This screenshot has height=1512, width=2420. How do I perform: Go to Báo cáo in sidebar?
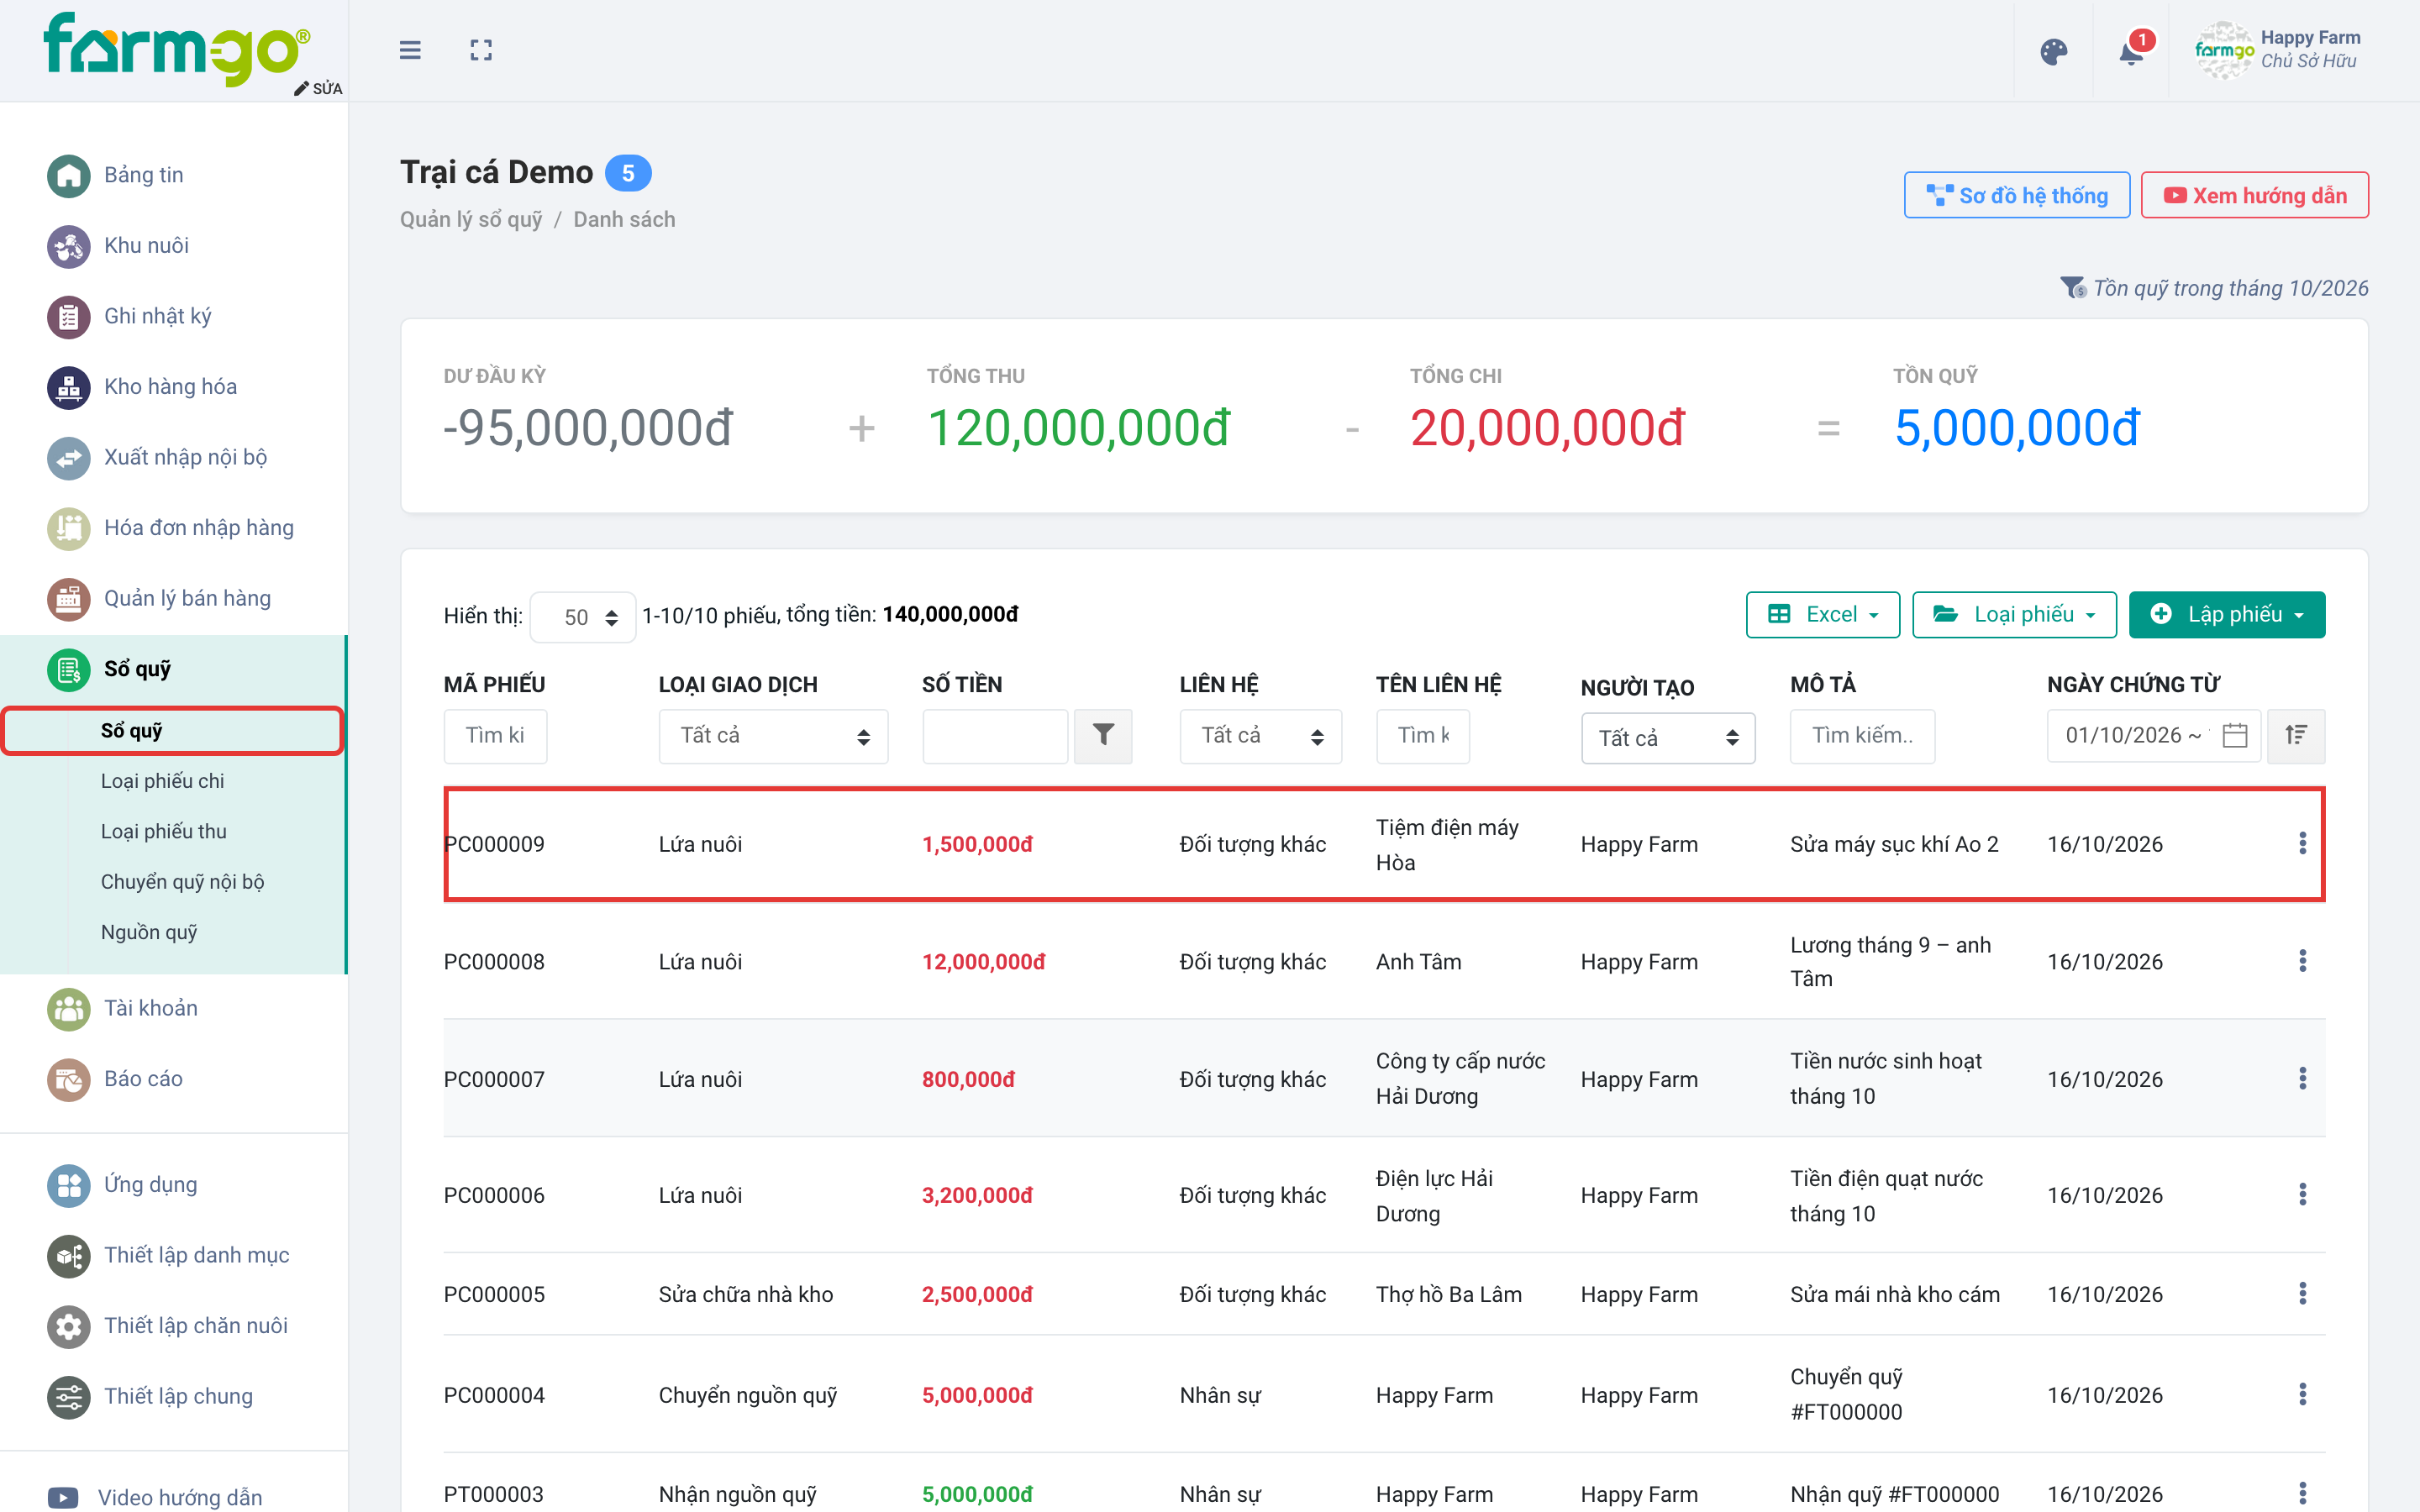[143, 1079]
